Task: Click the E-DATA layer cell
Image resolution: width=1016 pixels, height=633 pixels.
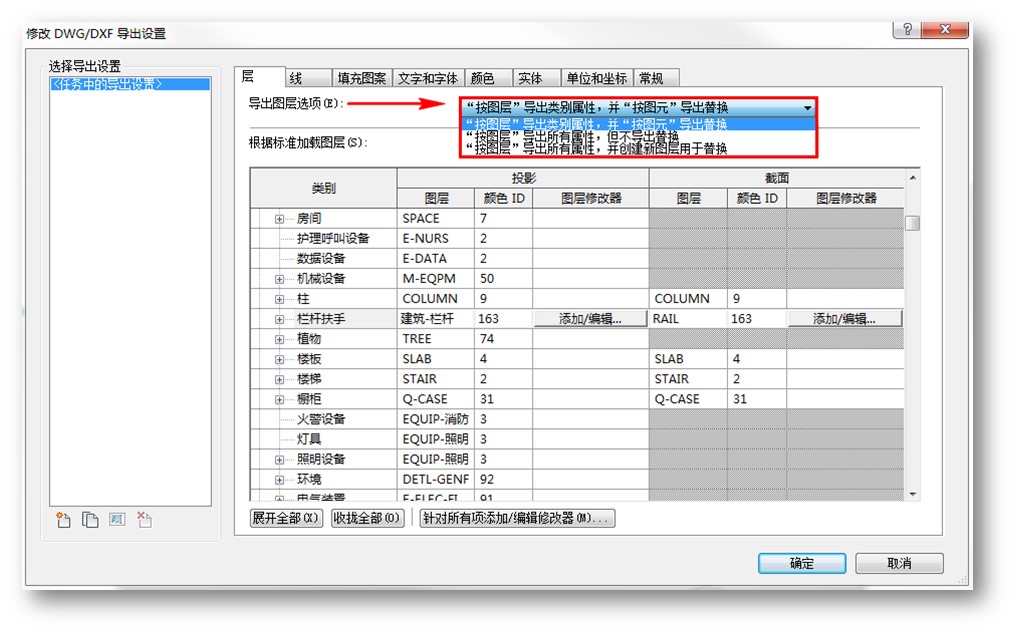Action: point(435,259)
